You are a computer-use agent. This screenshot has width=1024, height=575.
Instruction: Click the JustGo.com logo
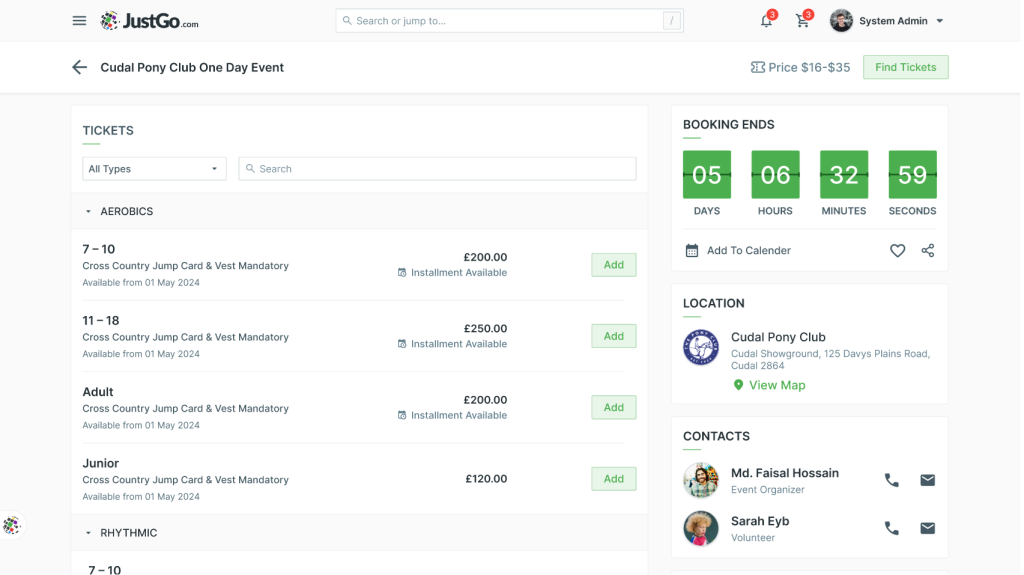click(150, 21)
